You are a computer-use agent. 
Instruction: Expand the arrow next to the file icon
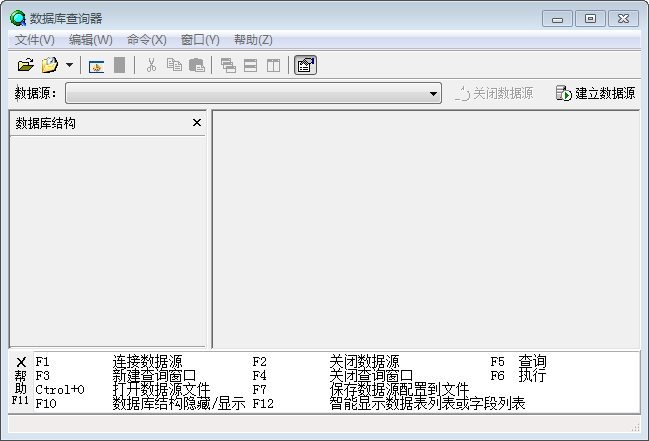click(x=69, y=66)
